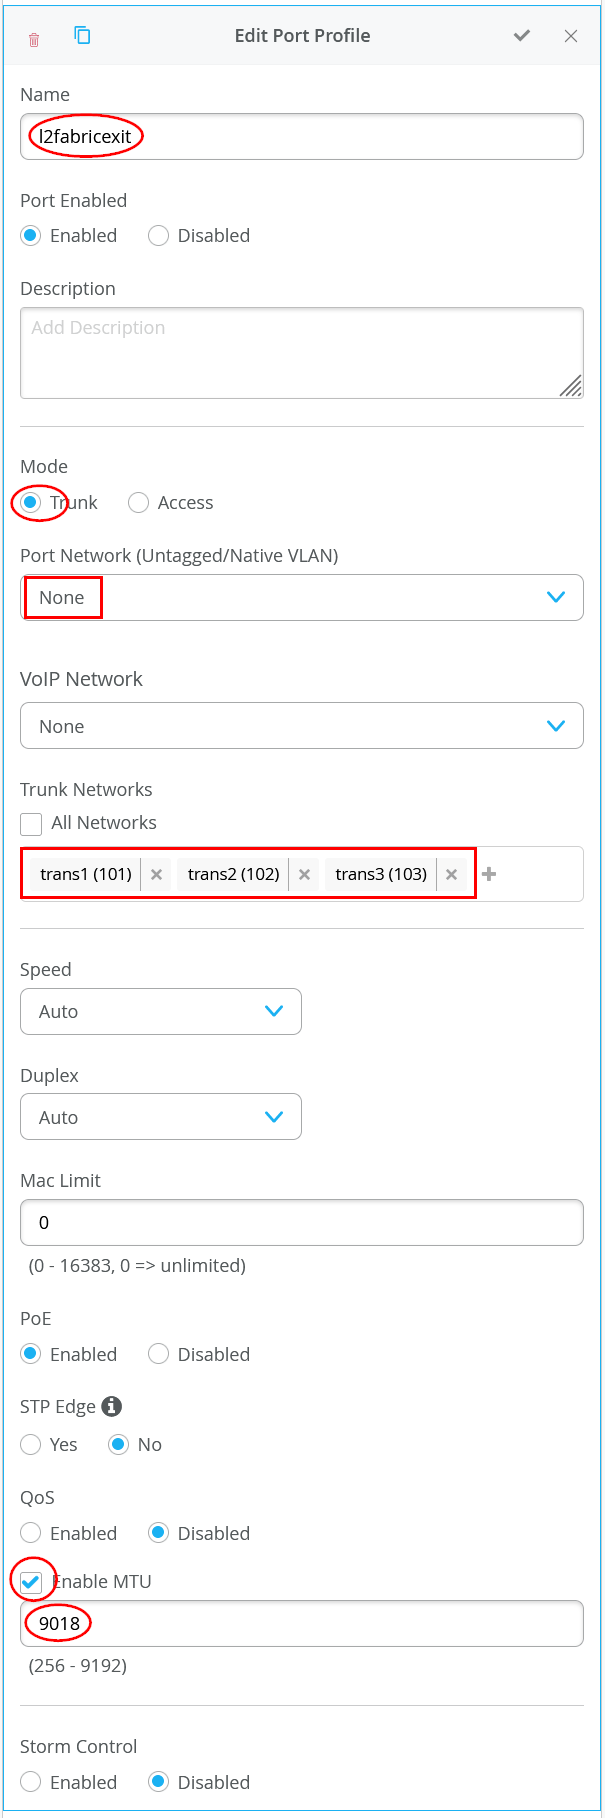Image resolution: width=605 pixels, height=1818 pixels.
Task: Remove trans3 (103) from trunk networks
Action: pyautogui.click(x=451, y=874)
